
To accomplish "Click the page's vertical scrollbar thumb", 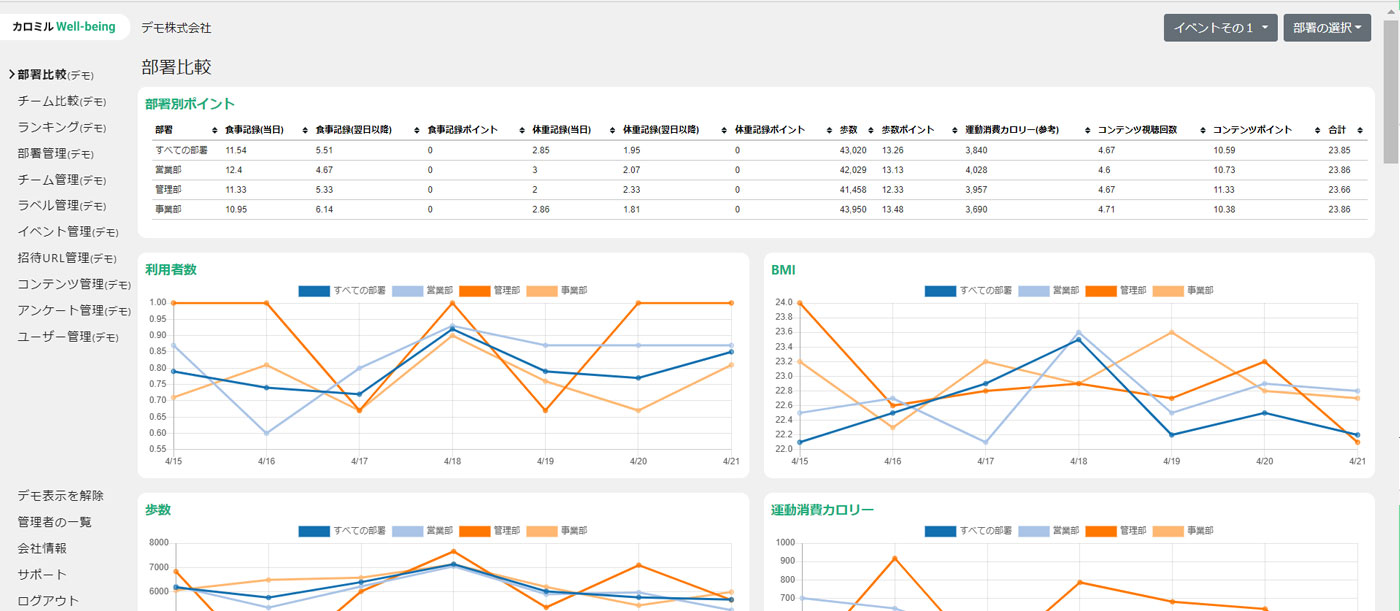I will (x=1391, y=90).
